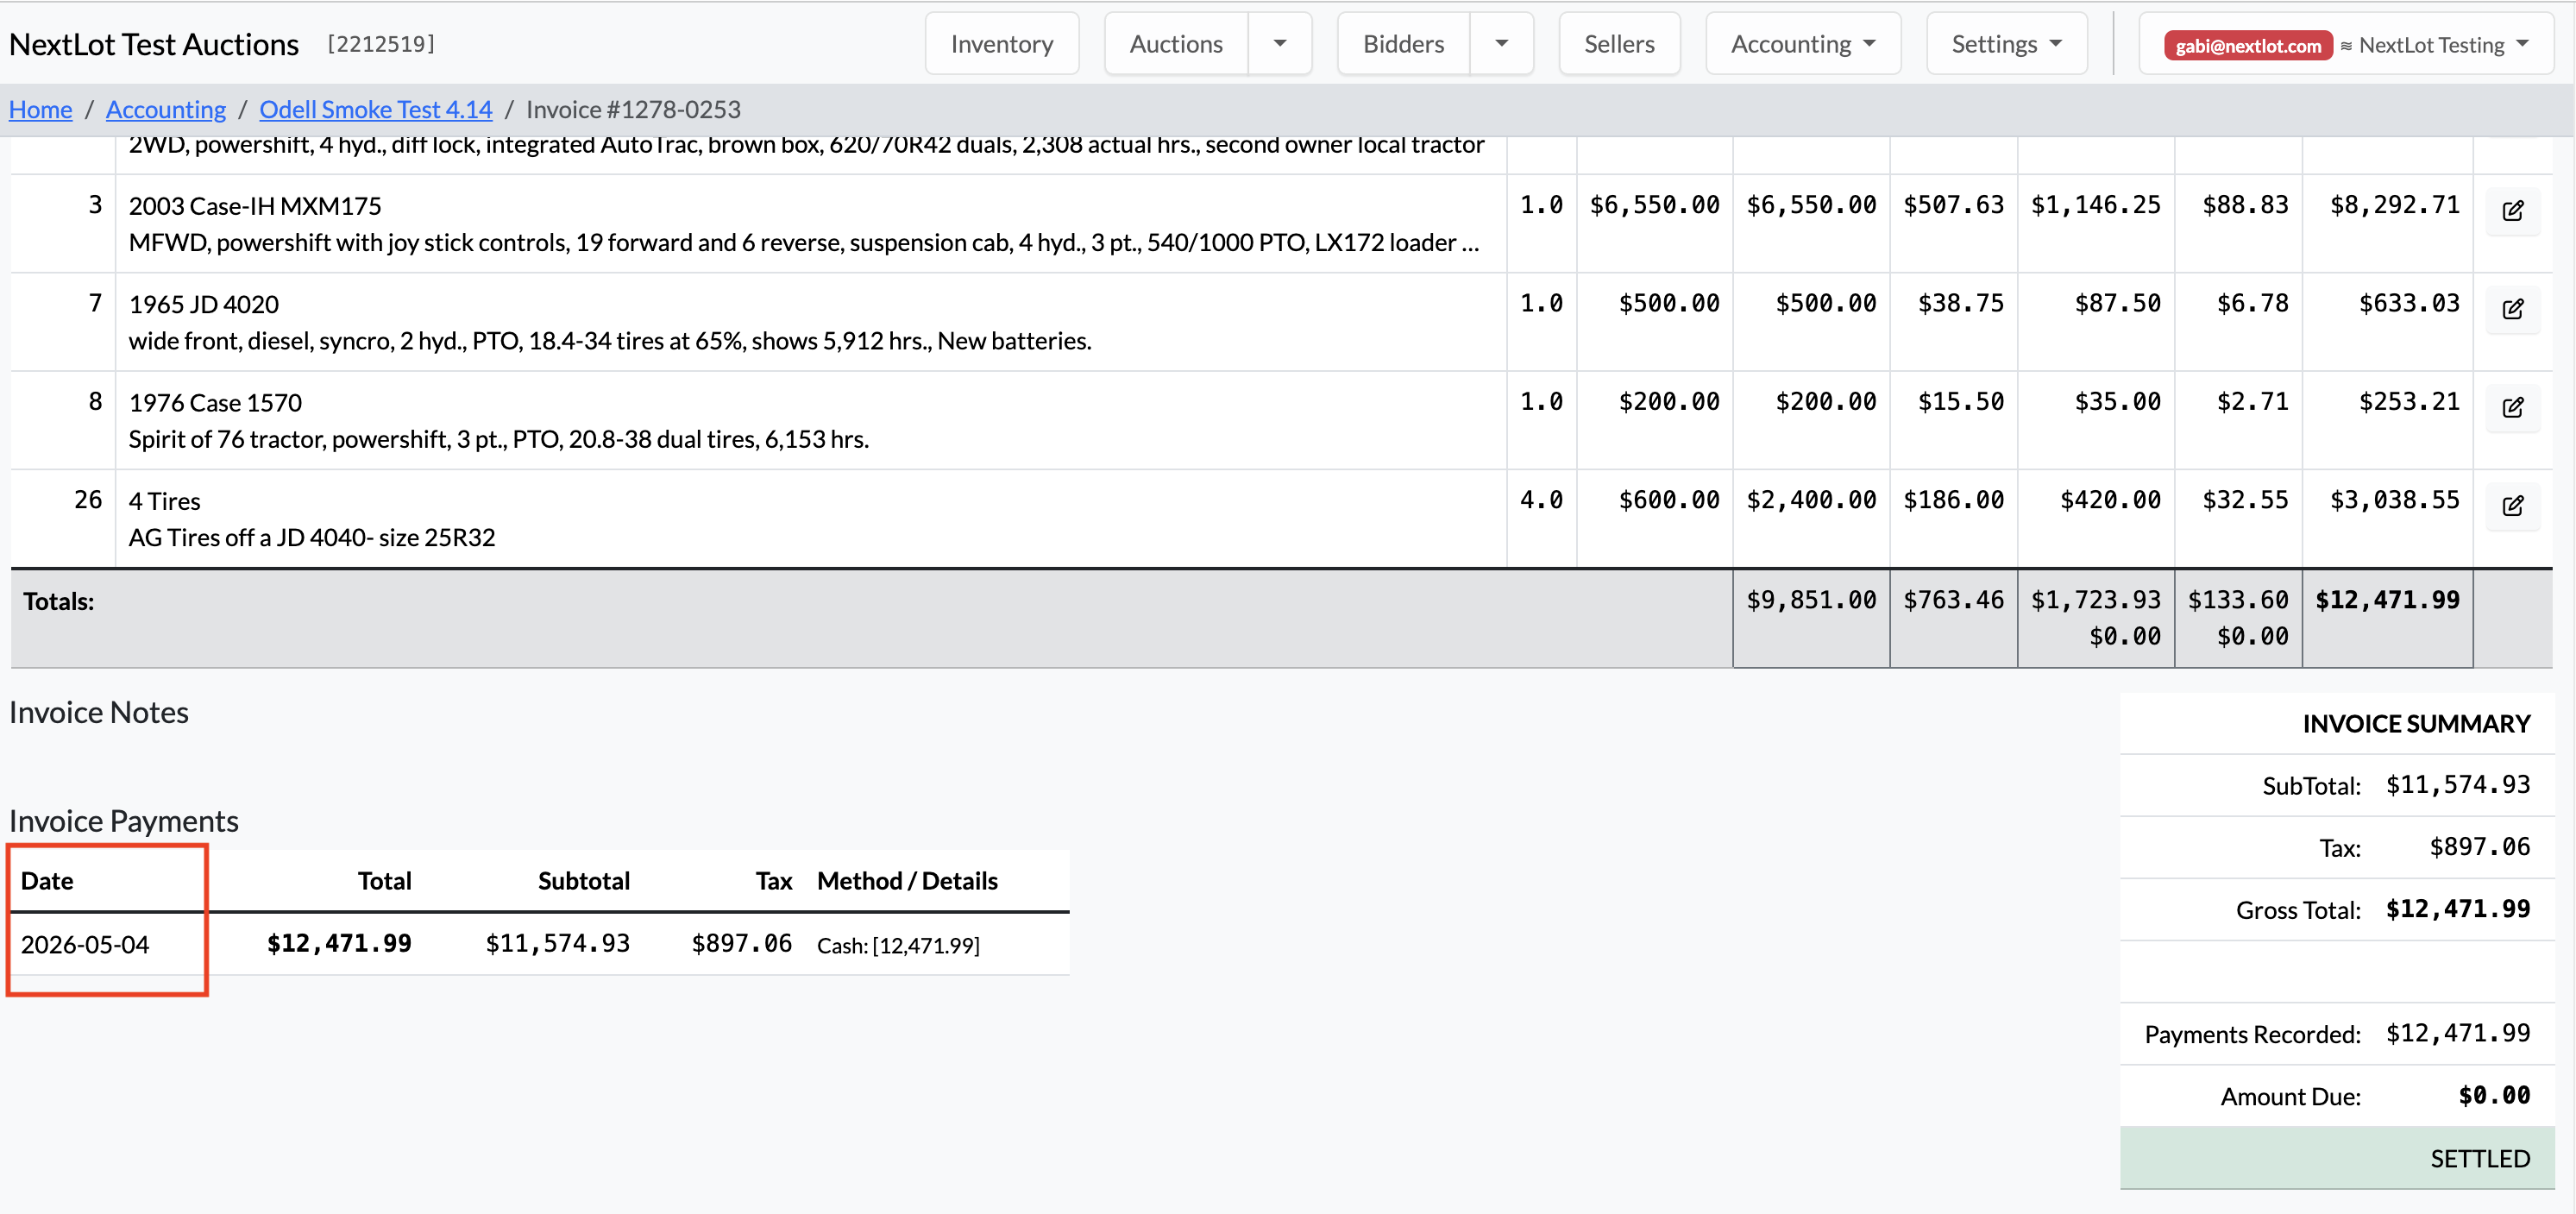
Task: Select the Amount Due $0.00 value
Action: (x=2494, y=1095)
